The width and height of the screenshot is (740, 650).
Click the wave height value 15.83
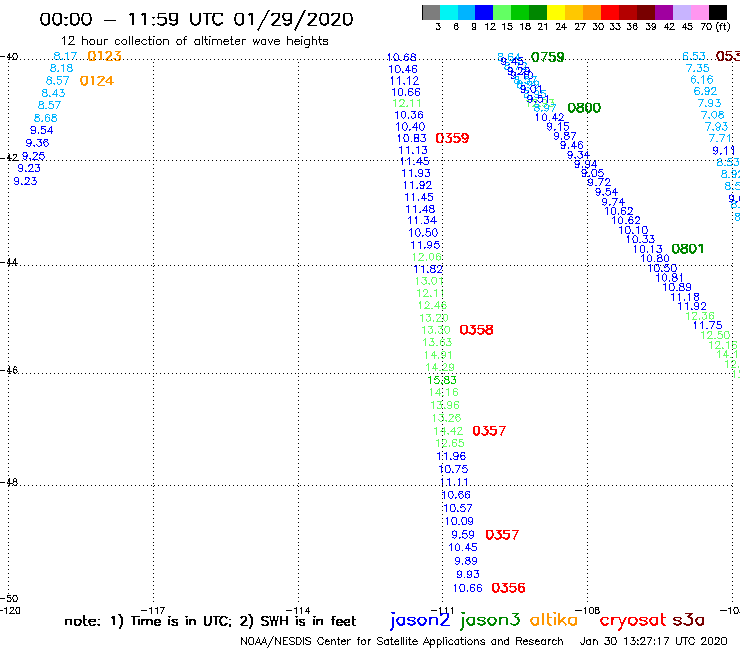(x=442, y=380)
